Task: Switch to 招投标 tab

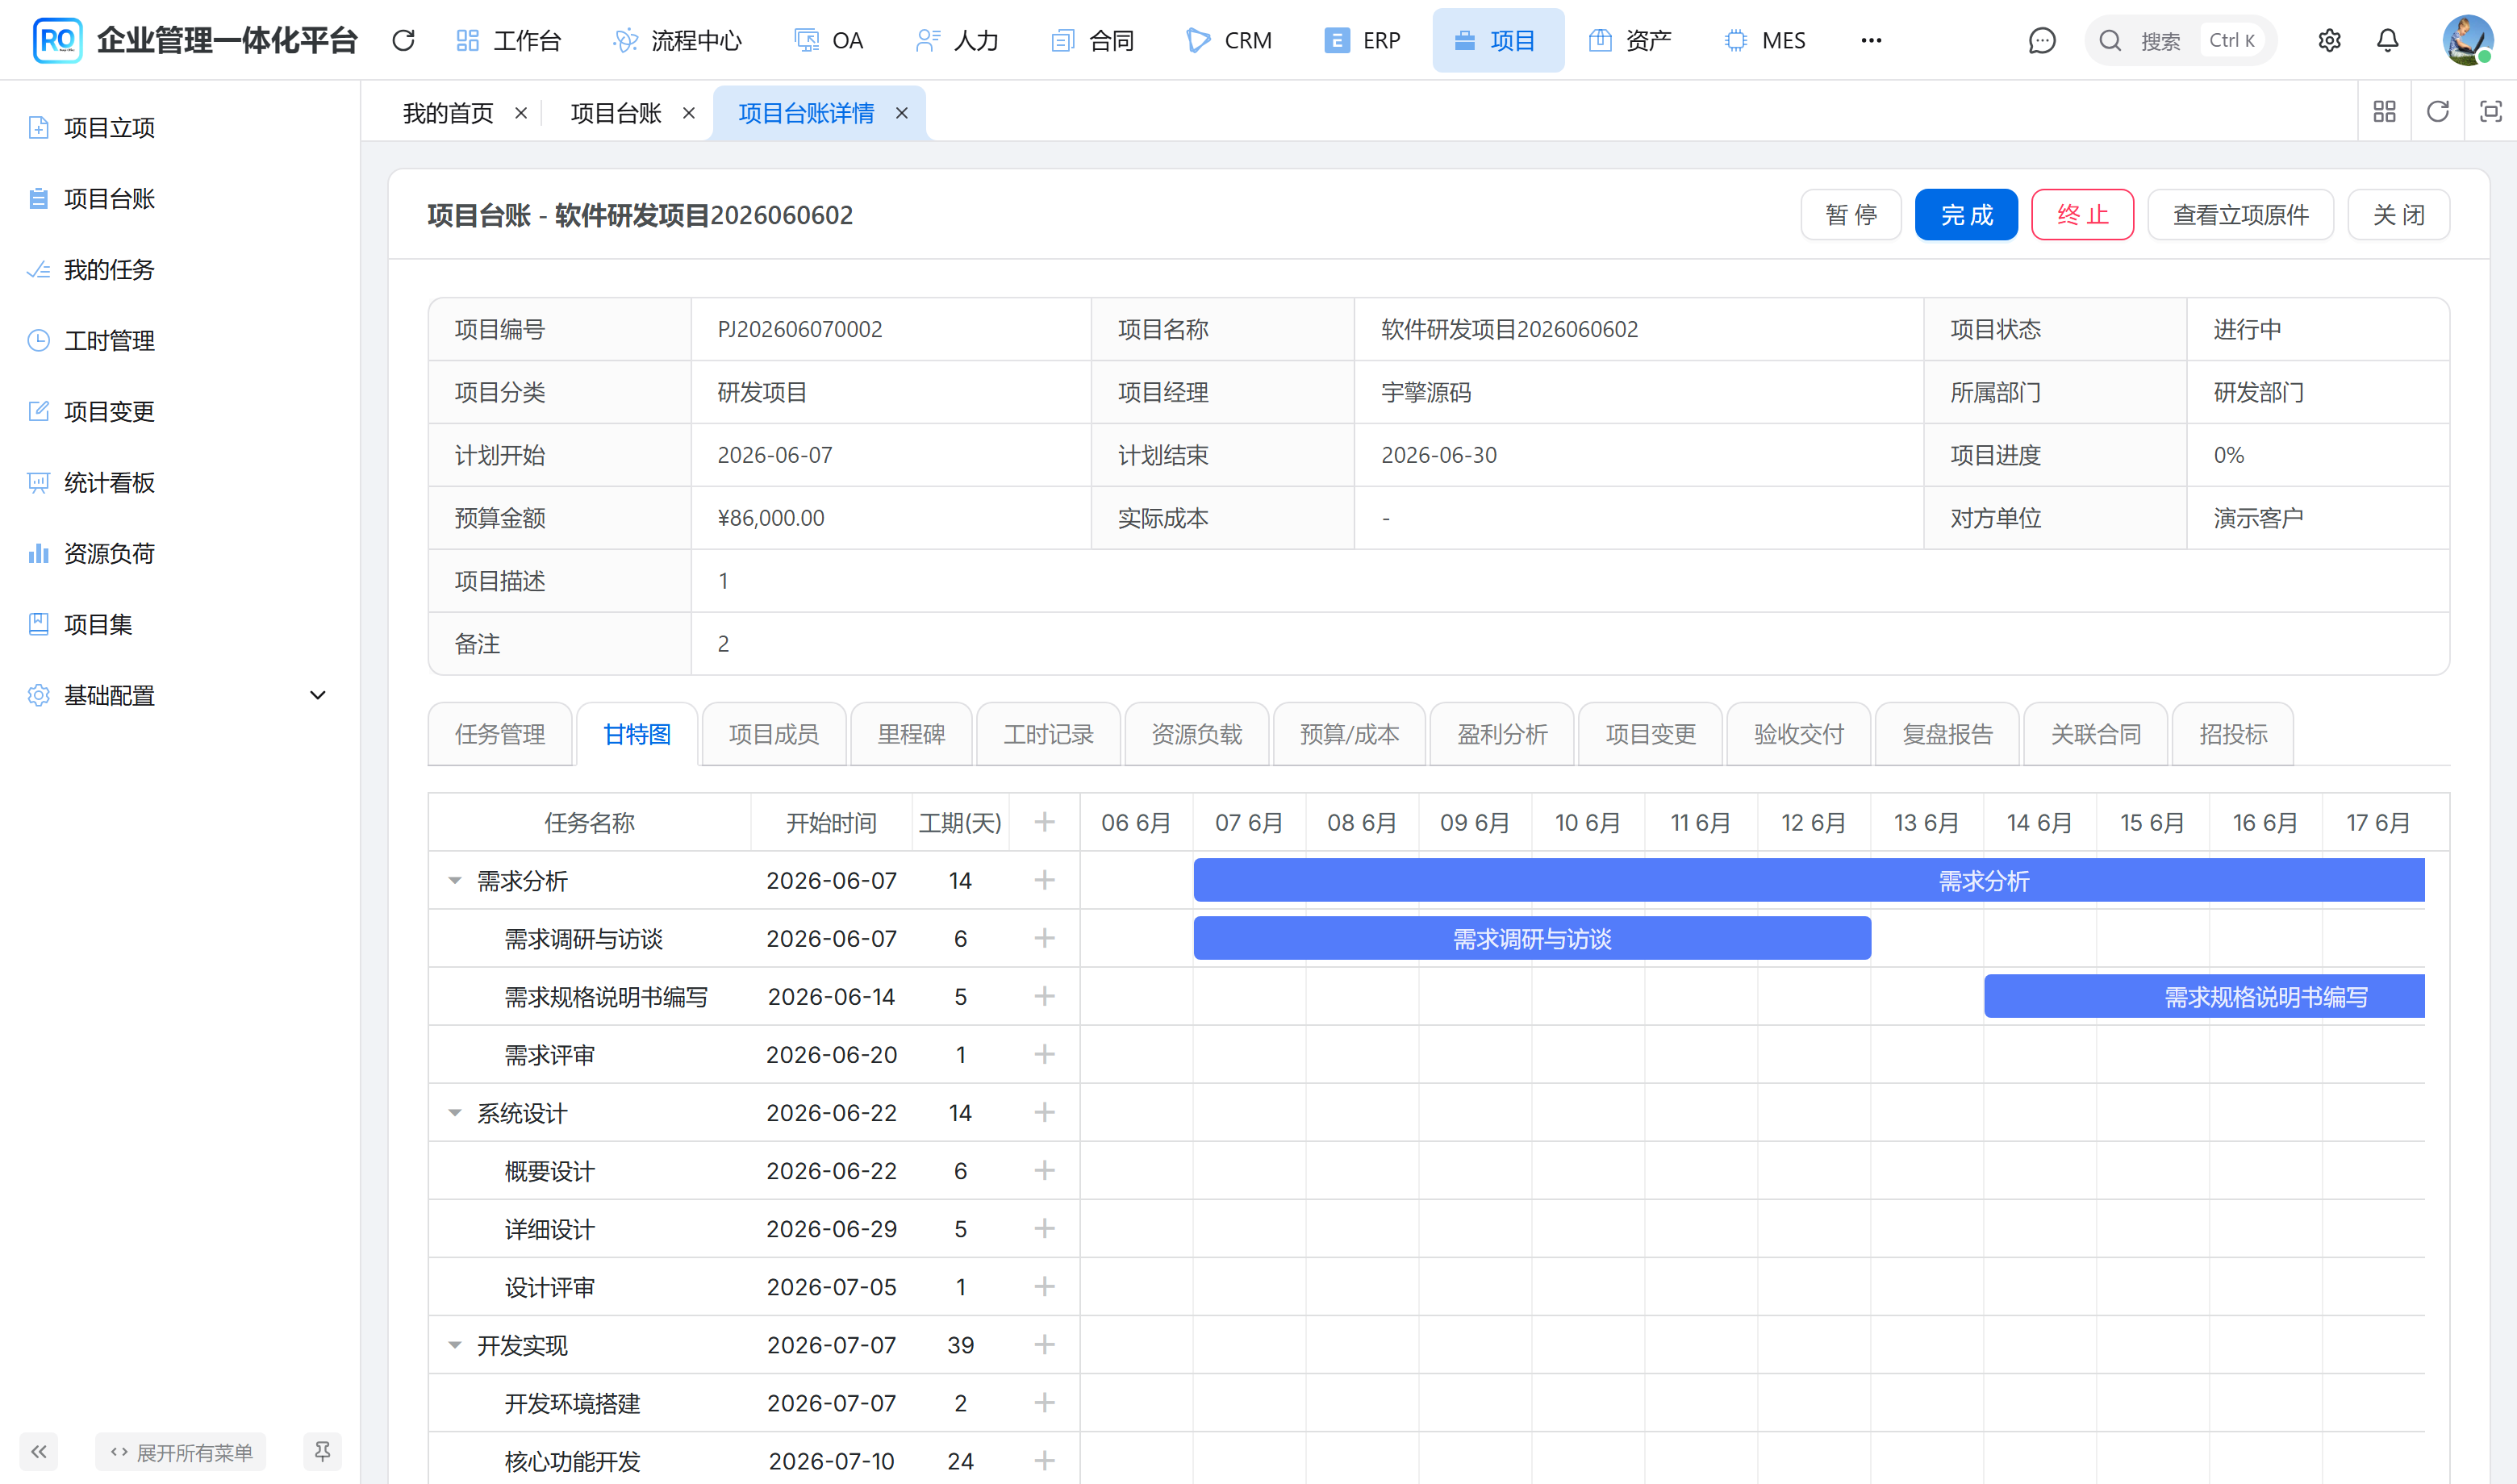Action: [x=2233, y=734]
